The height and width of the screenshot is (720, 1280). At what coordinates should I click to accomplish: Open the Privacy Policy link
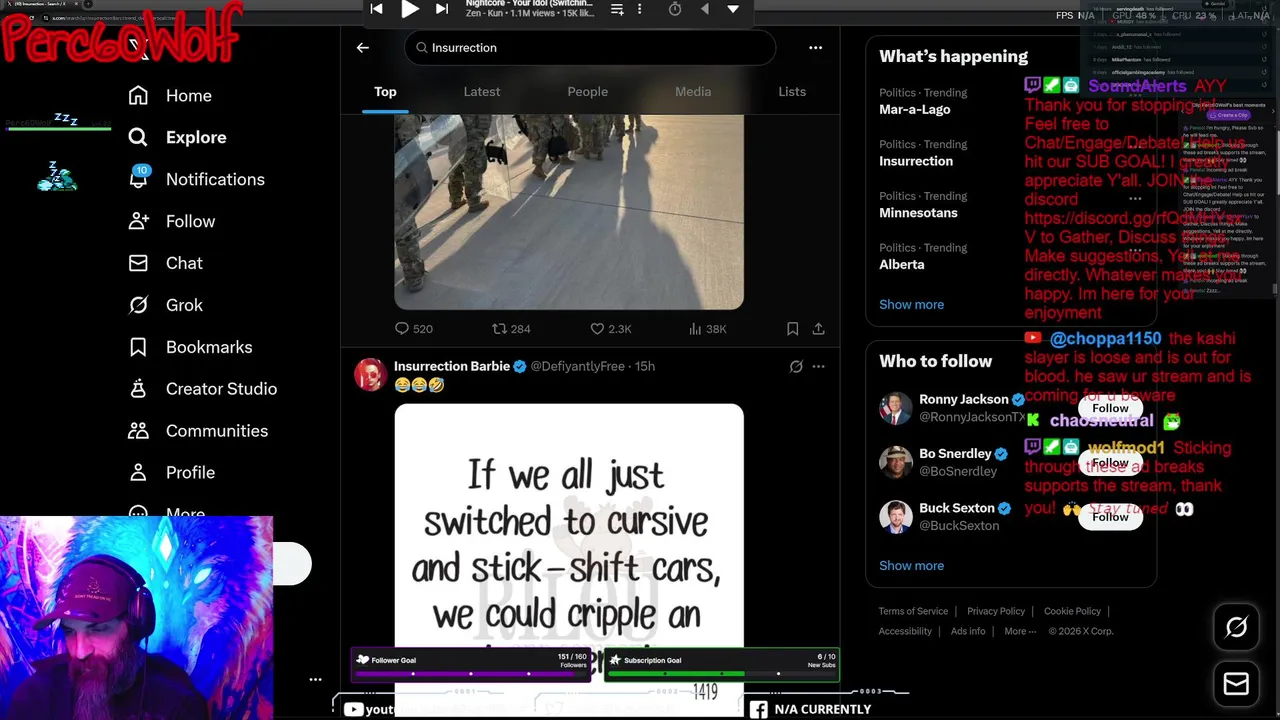tap(995, 611)
